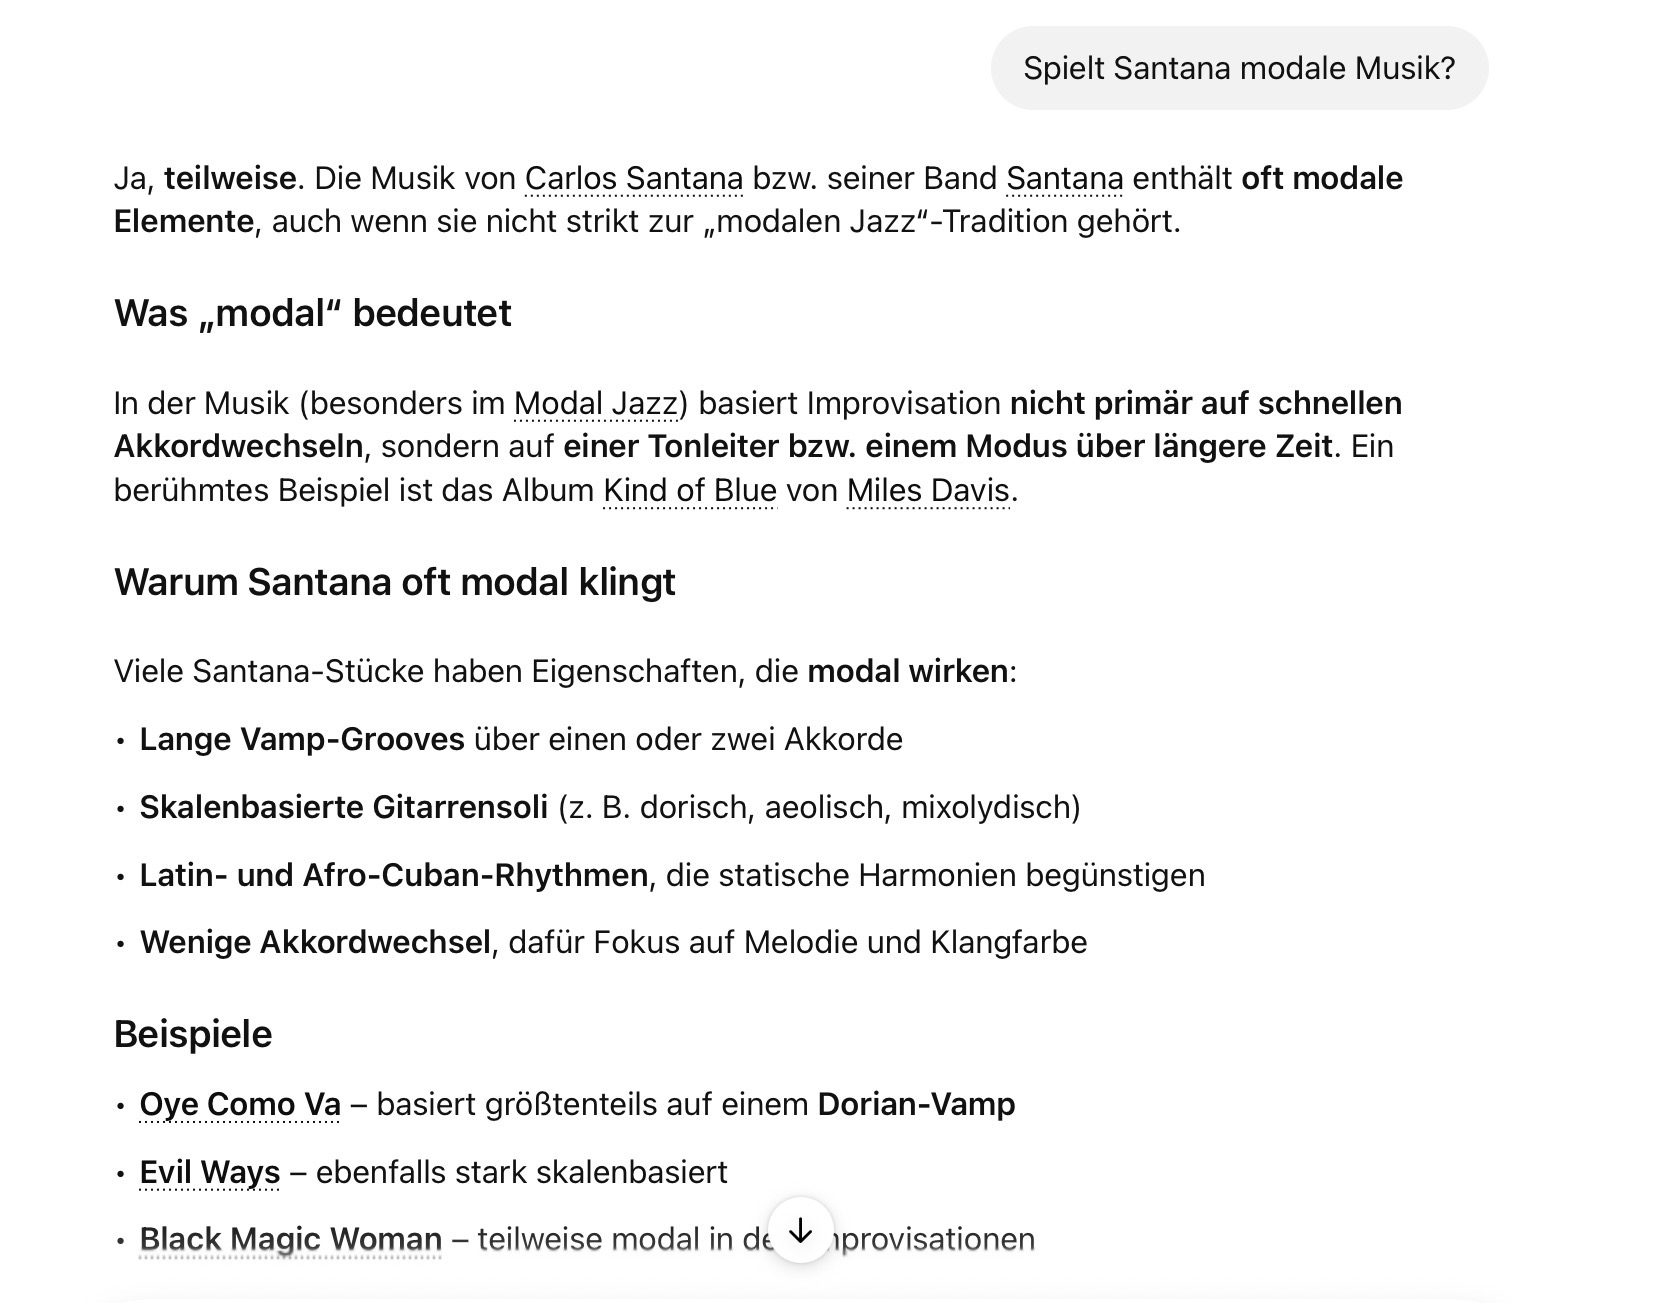Select the Black Magic Woman link

tap(290, 1240)
